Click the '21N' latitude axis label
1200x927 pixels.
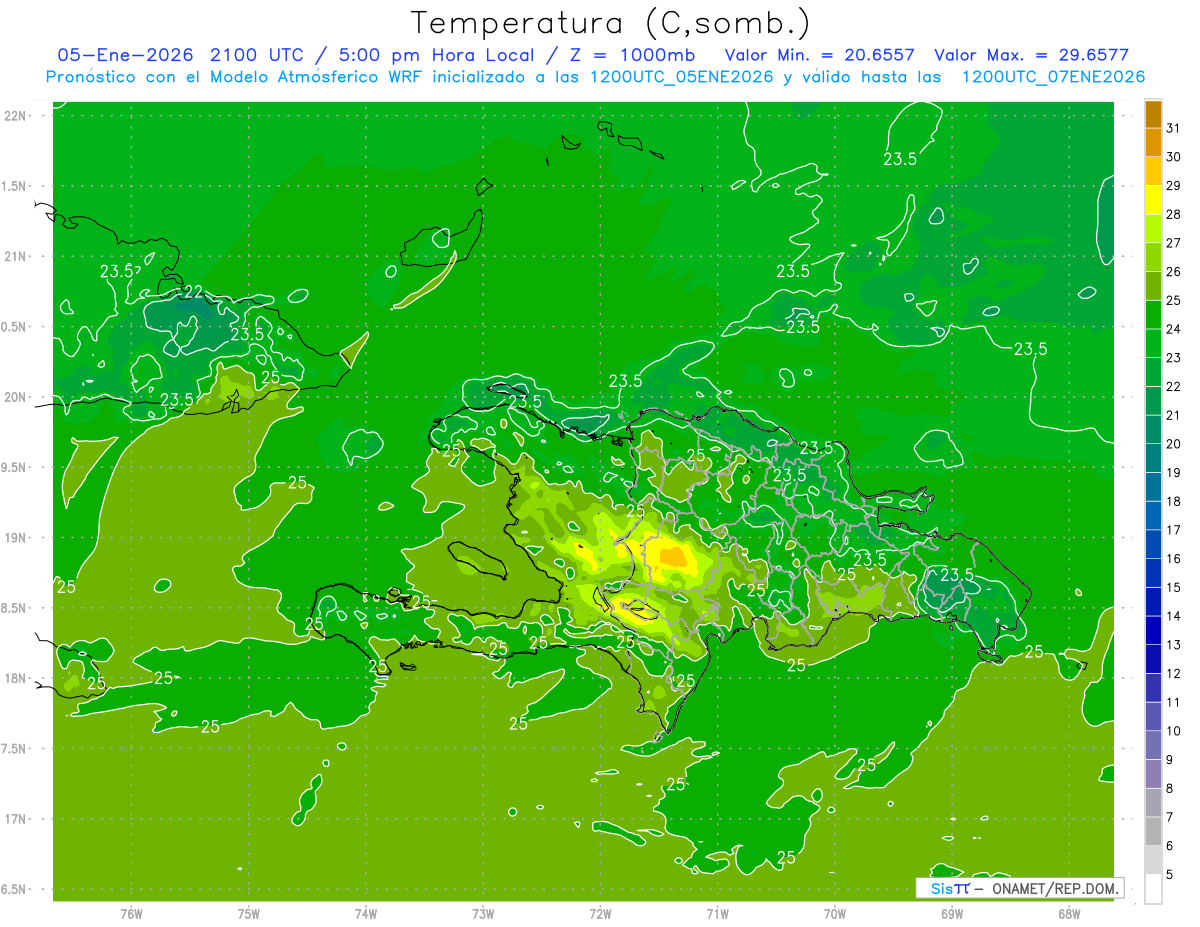coord(15,257)
